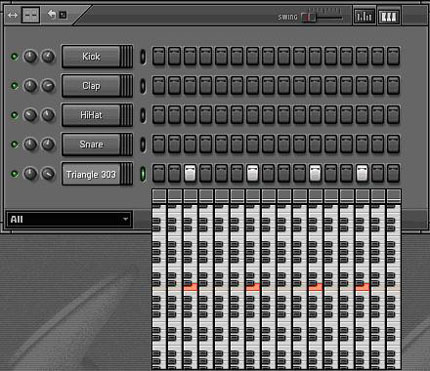430x371 pixels.
Task: Click the undo arrow icon
Action: 52,14
